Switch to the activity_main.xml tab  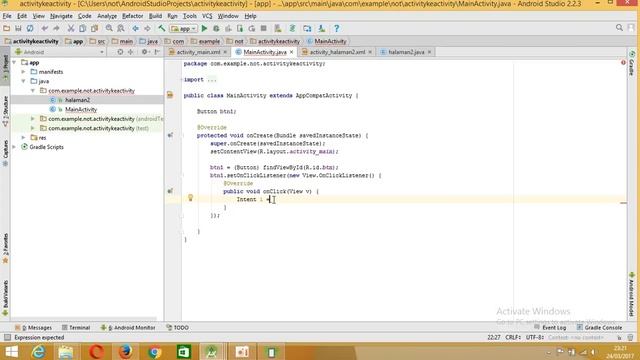point(198,52)
